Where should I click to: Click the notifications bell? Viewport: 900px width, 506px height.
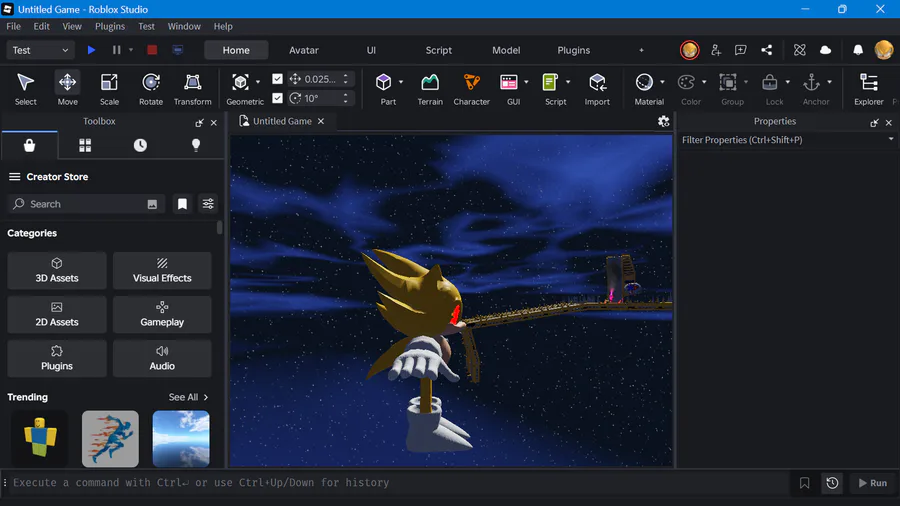tap(858, 50)
